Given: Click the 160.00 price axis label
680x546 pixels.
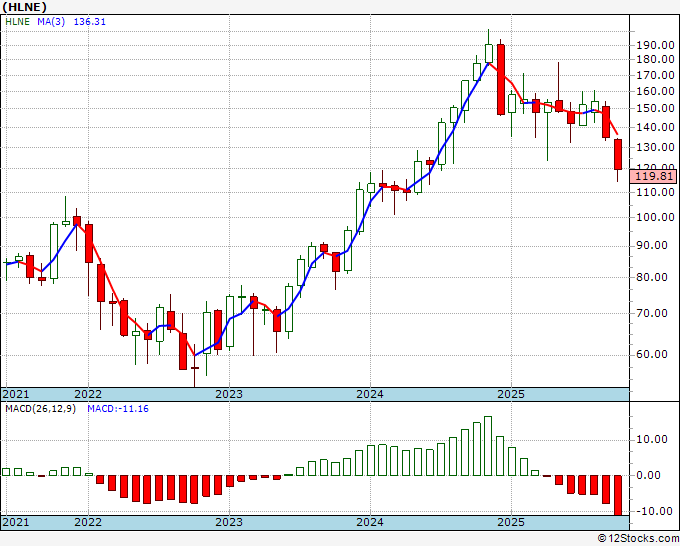Looking at the screenshot, I should 655,92.
